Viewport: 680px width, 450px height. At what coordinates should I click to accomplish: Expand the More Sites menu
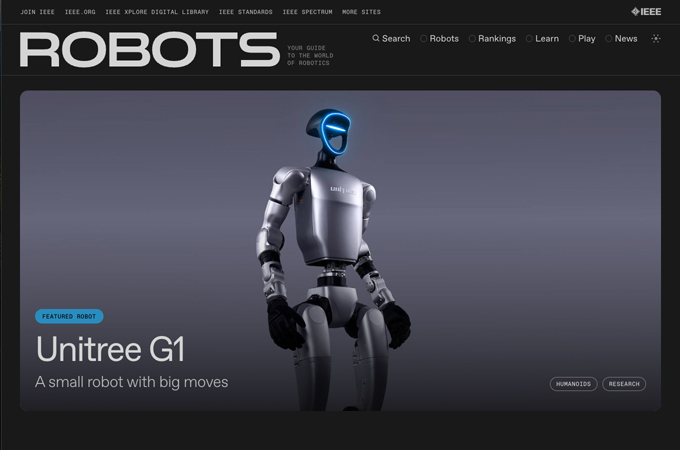pos(361,12)
